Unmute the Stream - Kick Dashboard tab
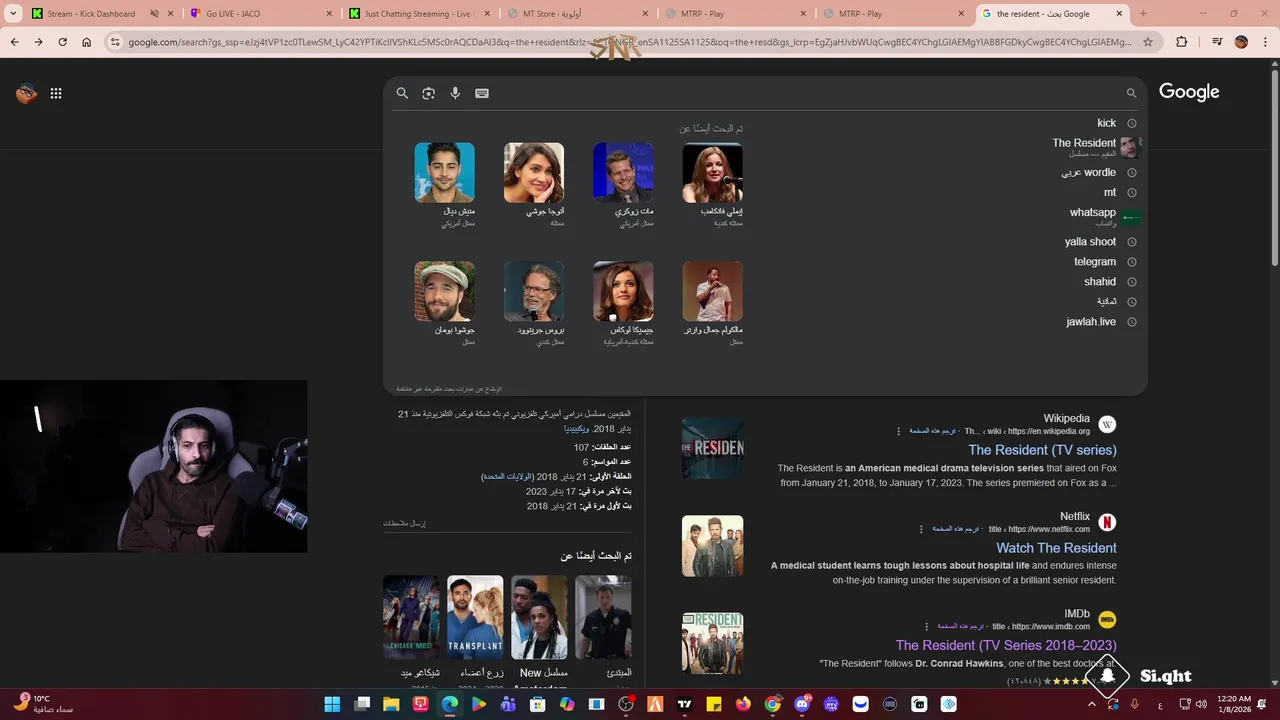This screenshot has height=720, width=1280. (x=155, y=14)
